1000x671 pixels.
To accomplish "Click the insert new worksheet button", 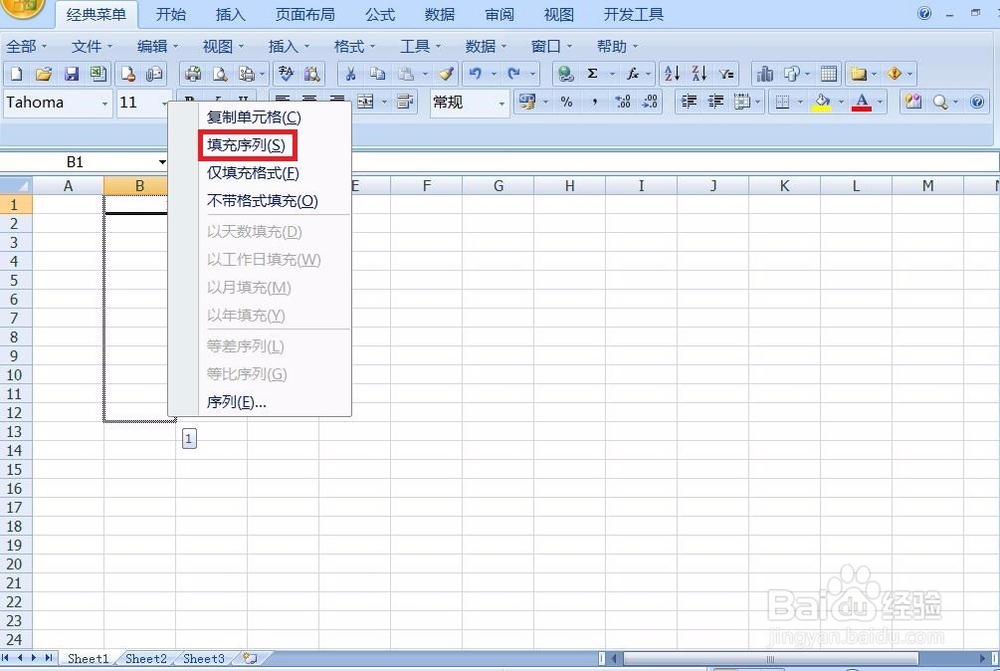I will click(x=251, y=658).
